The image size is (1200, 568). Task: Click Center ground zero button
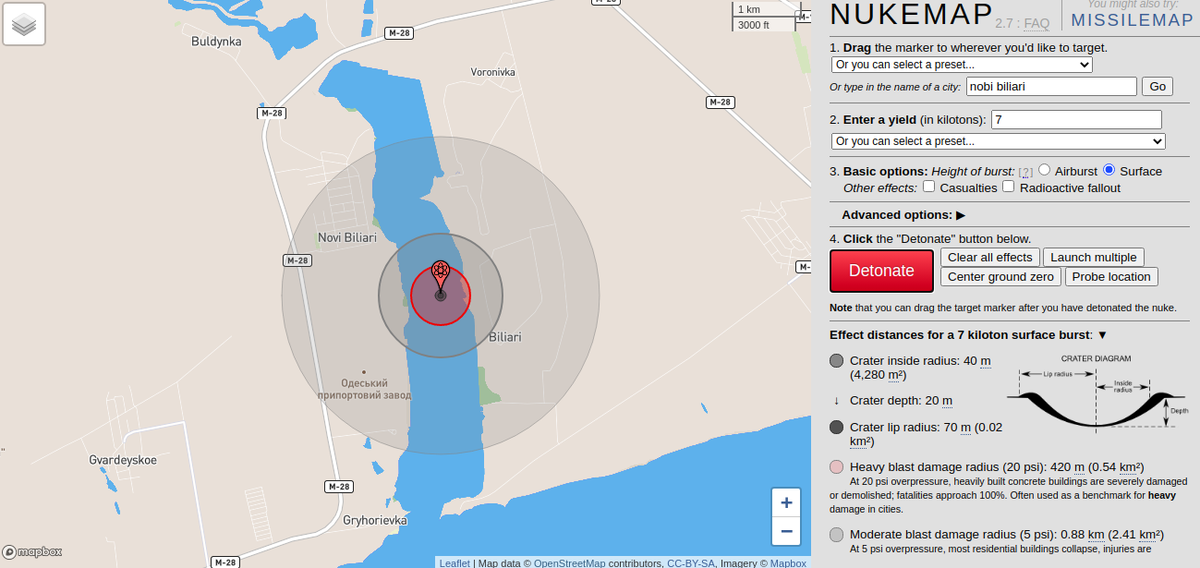(1000, 277)
